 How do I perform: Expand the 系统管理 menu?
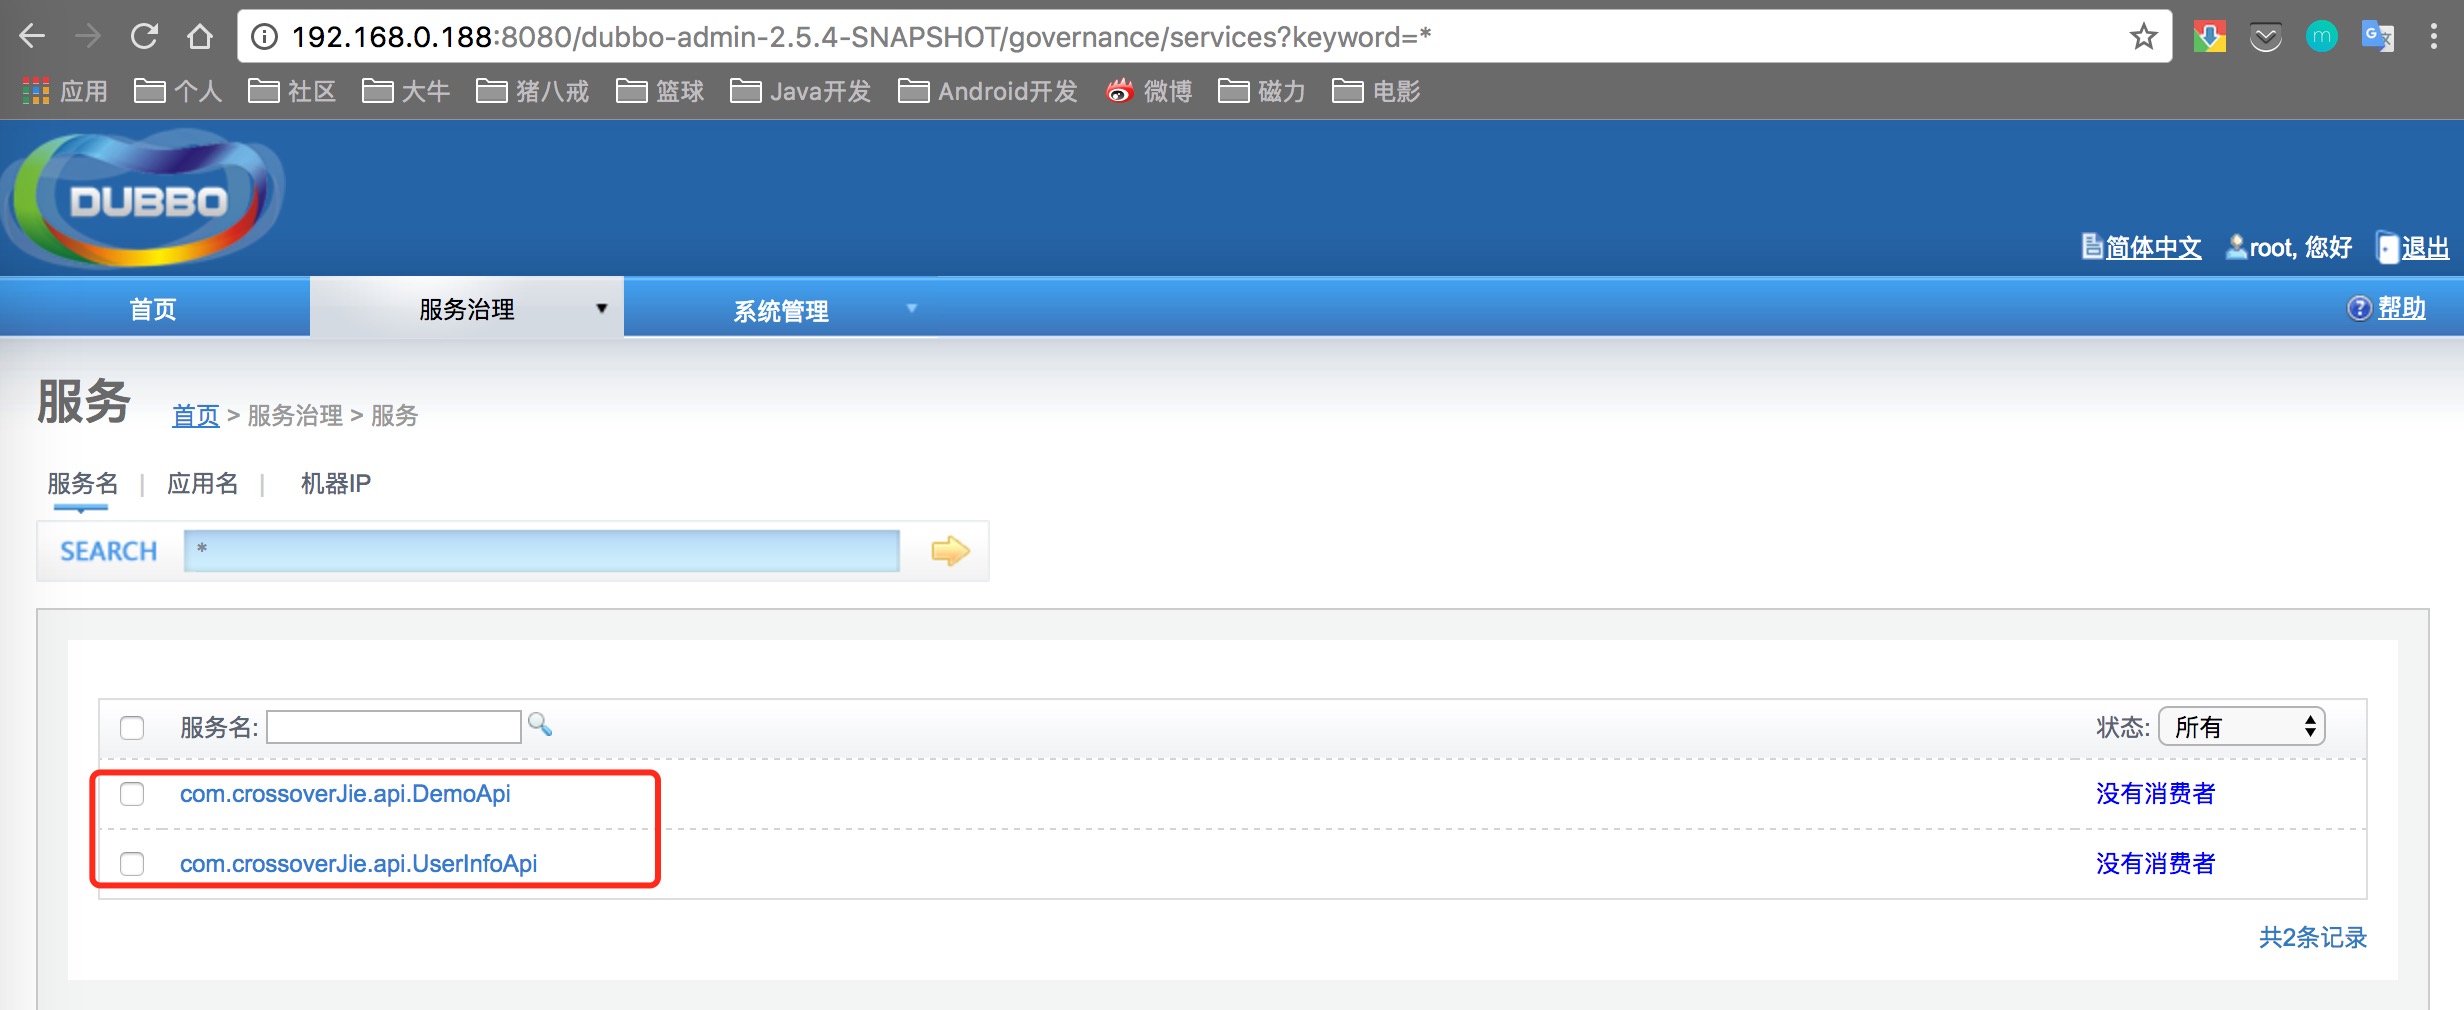pos(781,310)
